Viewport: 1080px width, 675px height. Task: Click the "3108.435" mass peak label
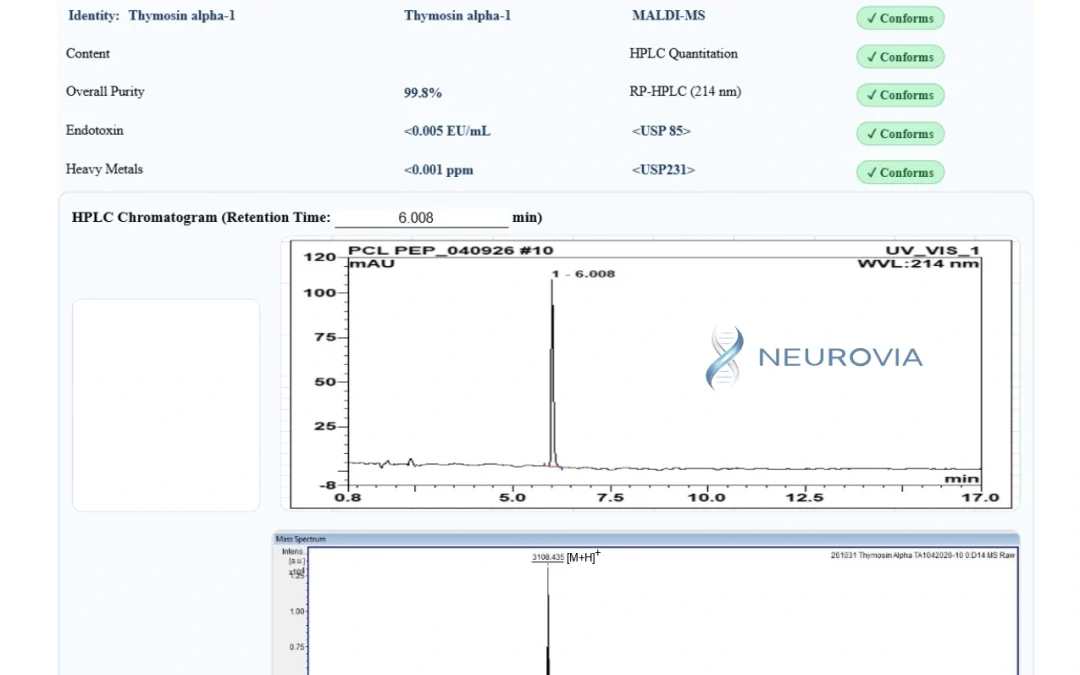[x=548, y=557]
